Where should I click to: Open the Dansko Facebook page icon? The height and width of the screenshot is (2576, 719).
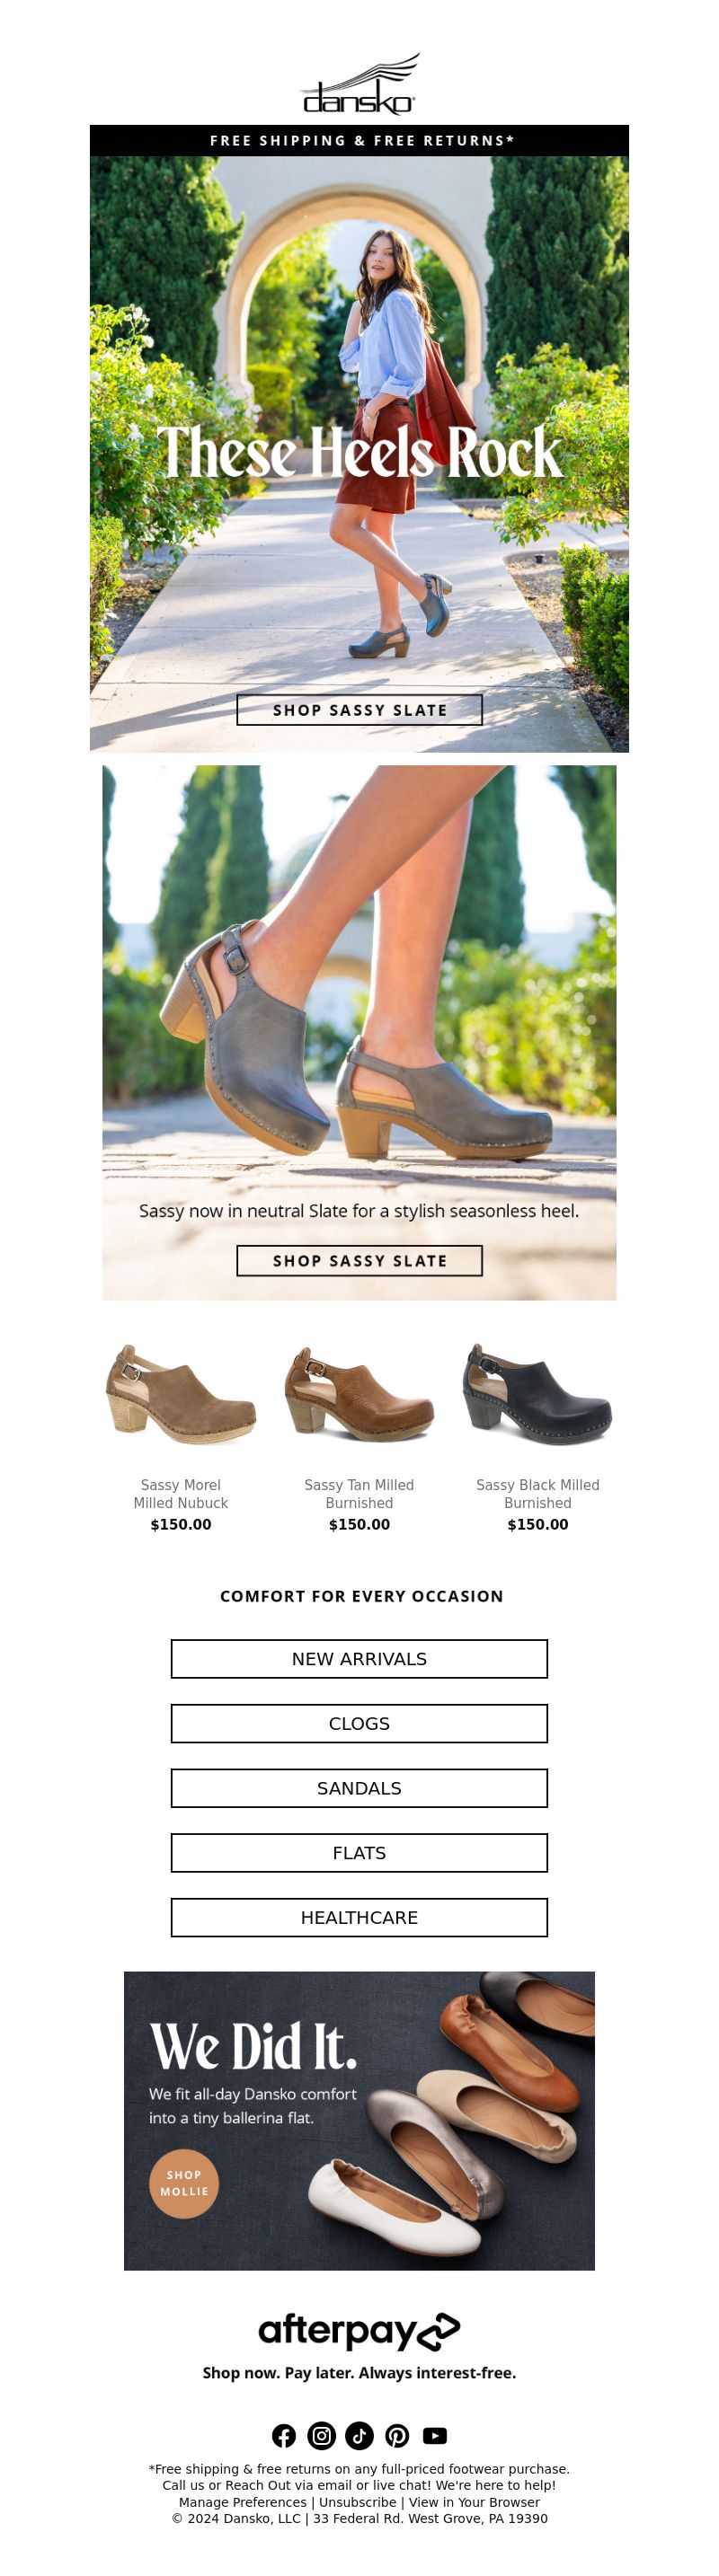284,2435
